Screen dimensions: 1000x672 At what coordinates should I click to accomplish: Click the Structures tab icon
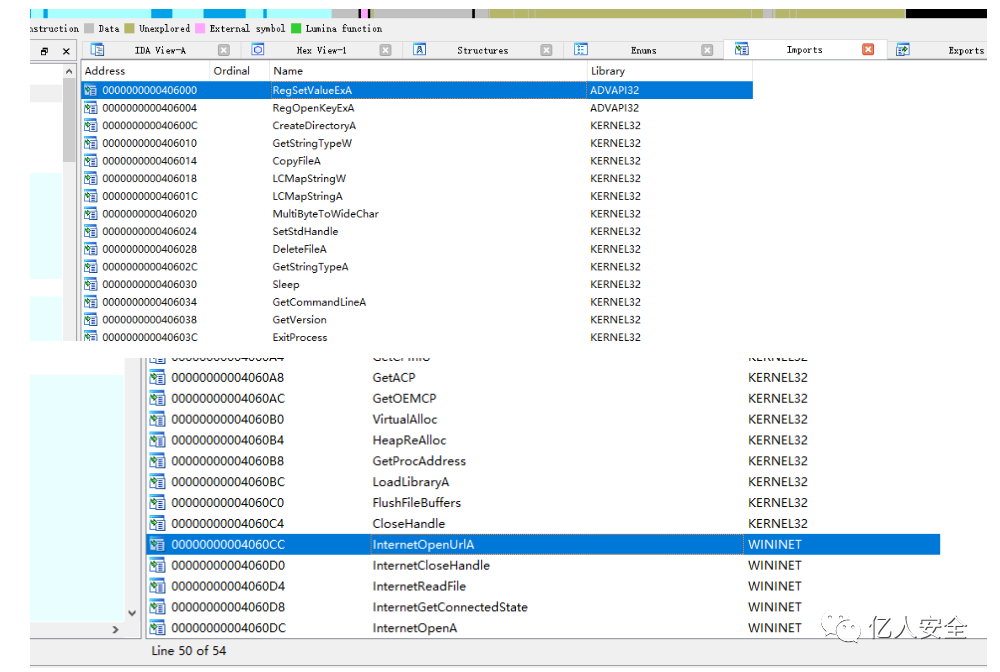(x=419, y=50)
